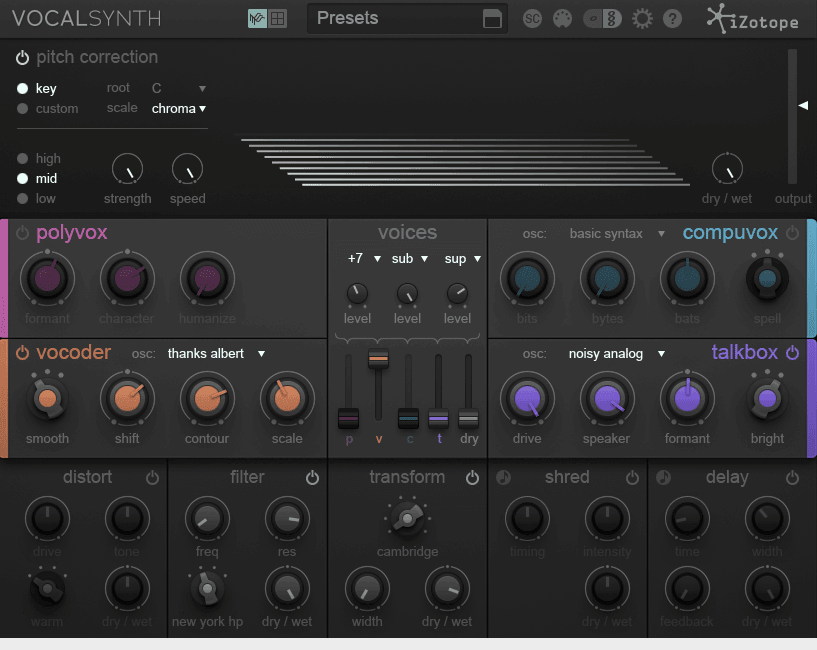Enable the polyvox module power
Viewport: 817px width, 650px height.
pos(22,233)
